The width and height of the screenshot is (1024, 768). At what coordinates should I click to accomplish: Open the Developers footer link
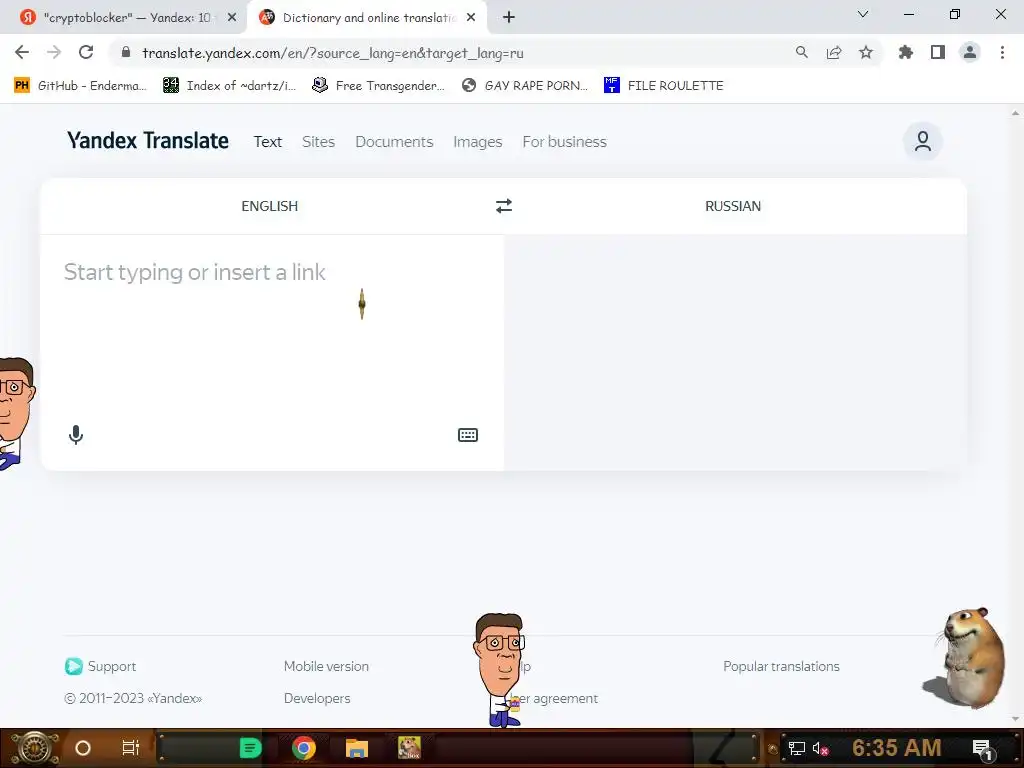tap(317, 698)
